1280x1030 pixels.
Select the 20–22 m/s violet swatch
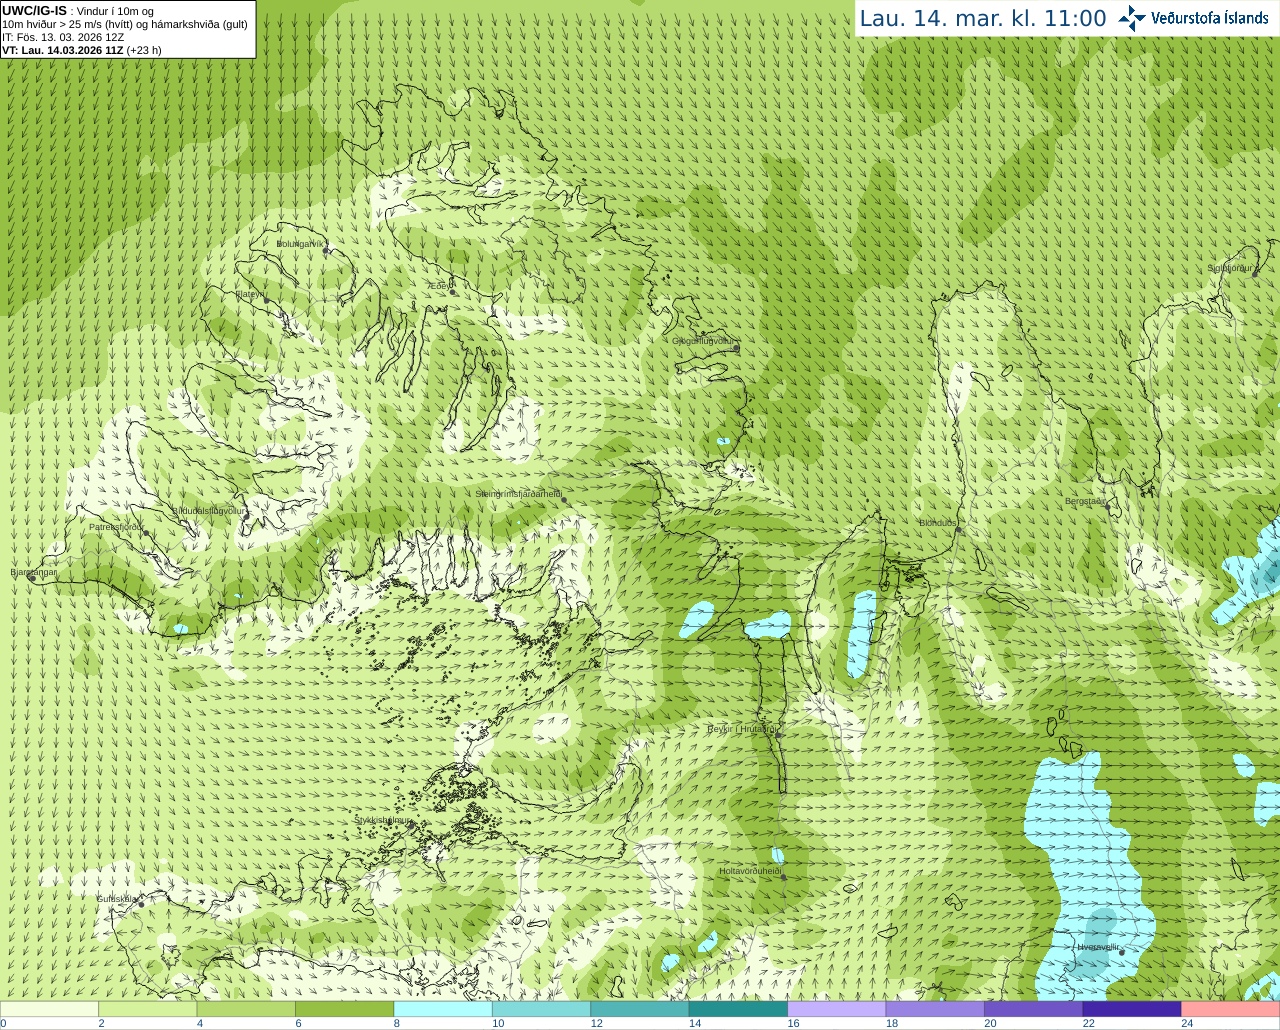tap(1034, 1009)
